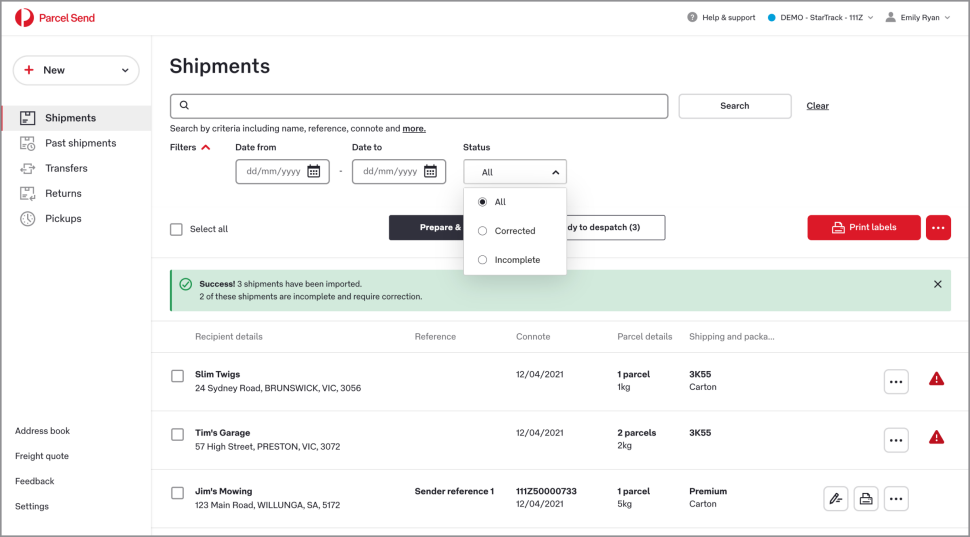Open the New shipment dropdown
Viewport: 970px width, 537px height.
76,70
